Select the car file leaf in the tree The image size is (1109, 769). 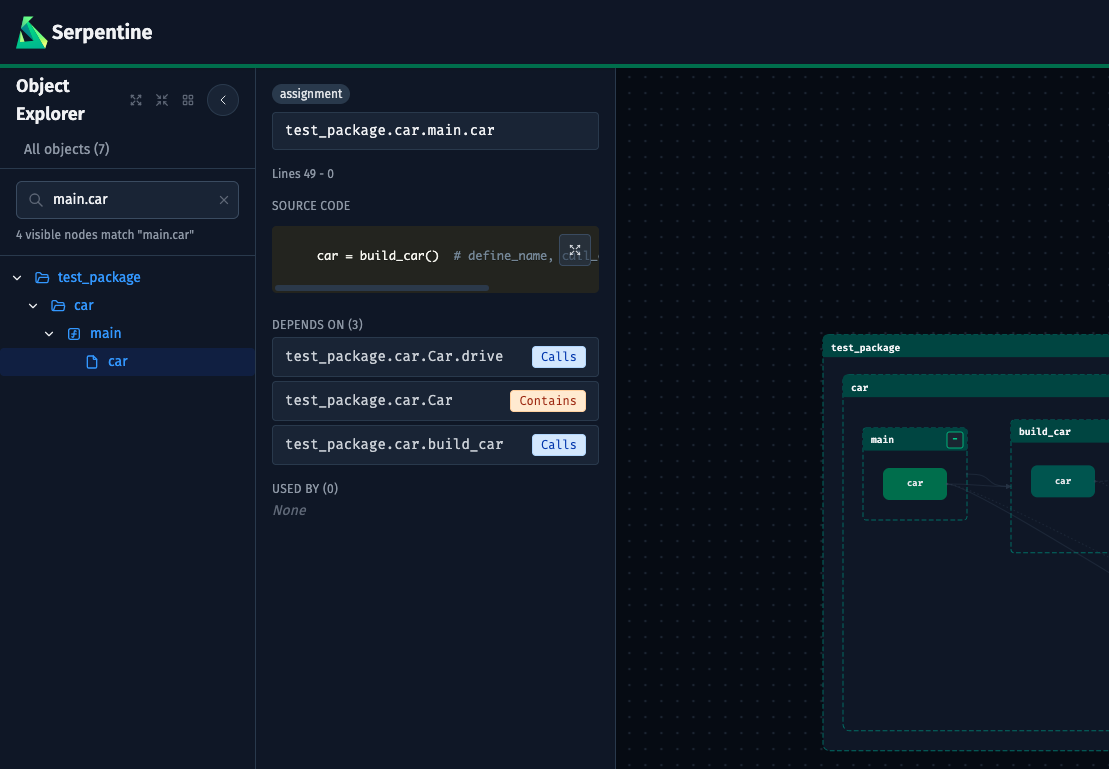pos(117,362)
